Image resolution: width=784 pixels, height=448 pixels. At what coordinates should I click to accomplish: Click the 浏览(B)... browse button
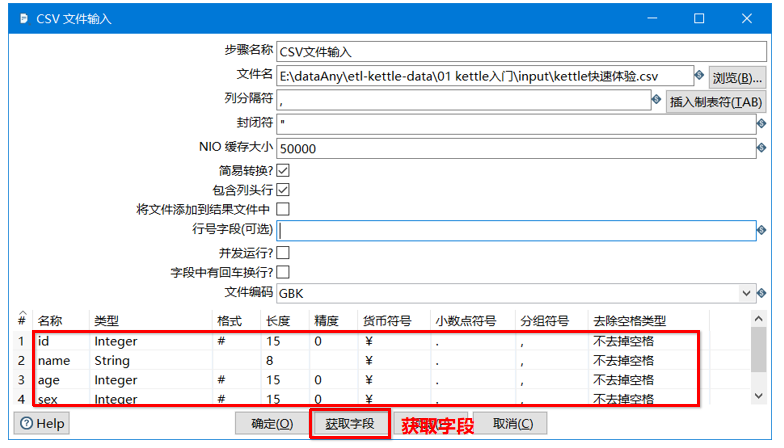coord(738,78)
